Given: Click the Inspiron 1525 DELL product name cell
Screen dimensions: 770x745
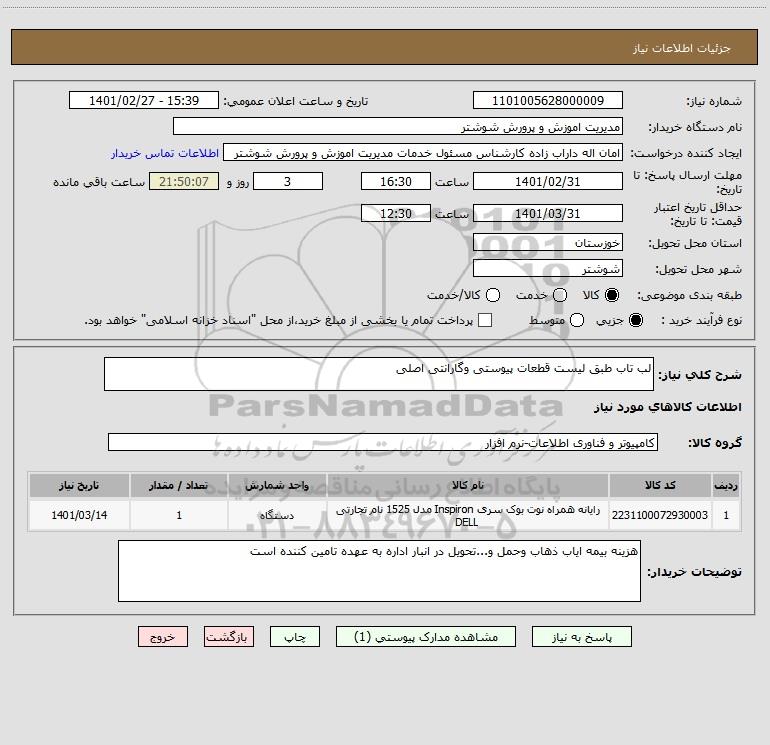Looking at the screenshot, I should click(468, 515).
